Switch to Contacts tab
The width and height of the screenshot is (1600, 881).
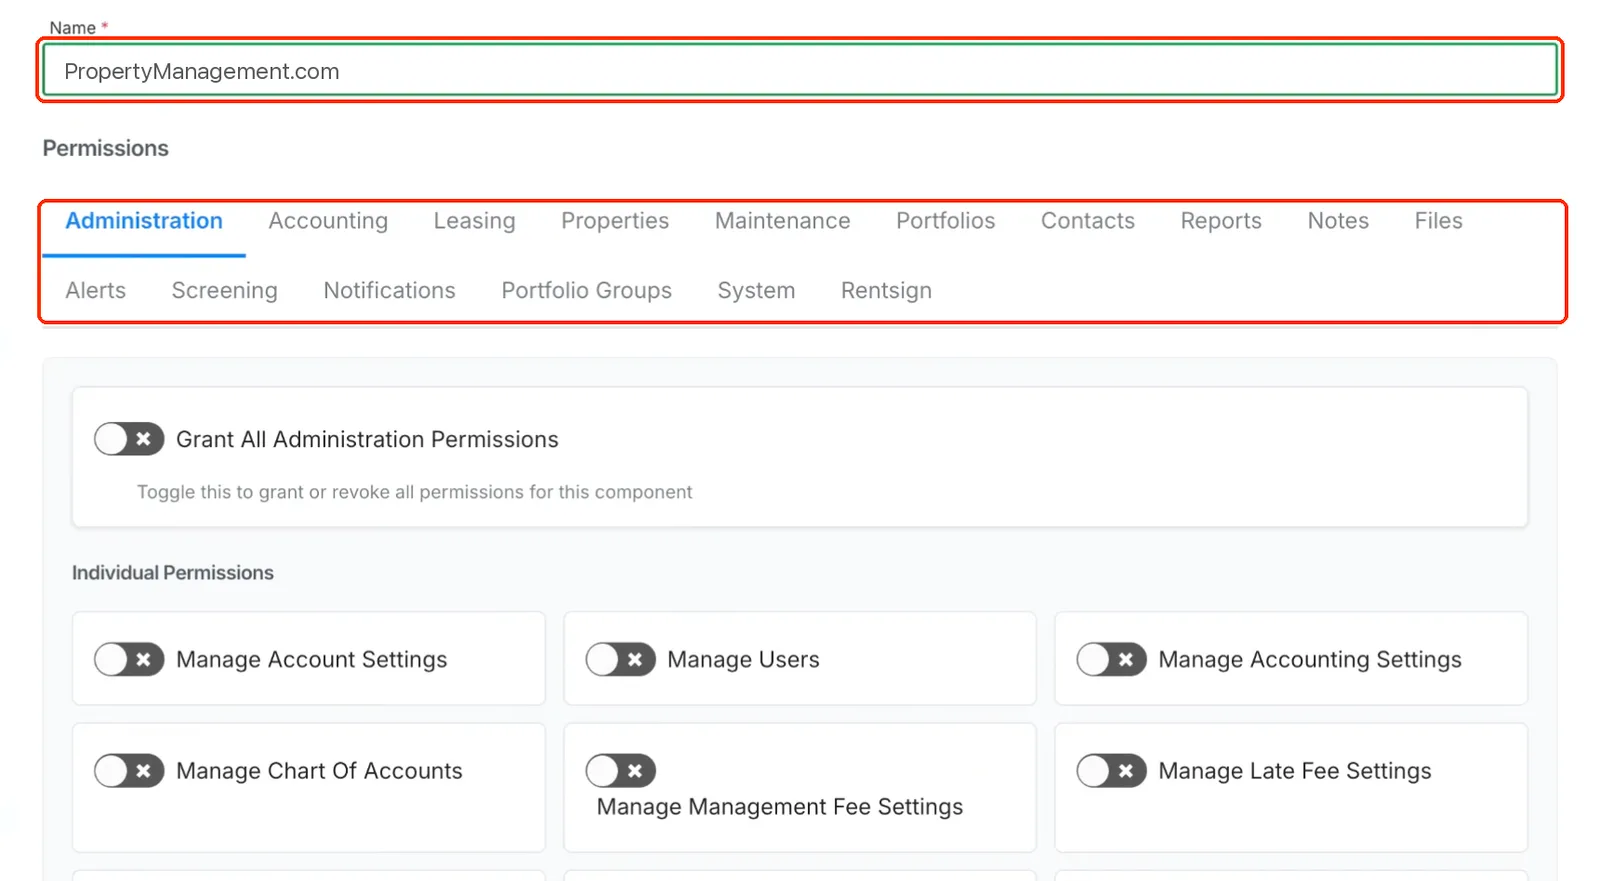point(1088,221)
